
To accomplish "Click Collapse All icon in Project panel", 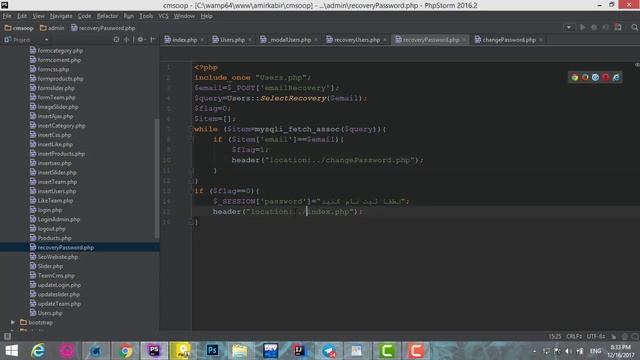I will [127, 40].
